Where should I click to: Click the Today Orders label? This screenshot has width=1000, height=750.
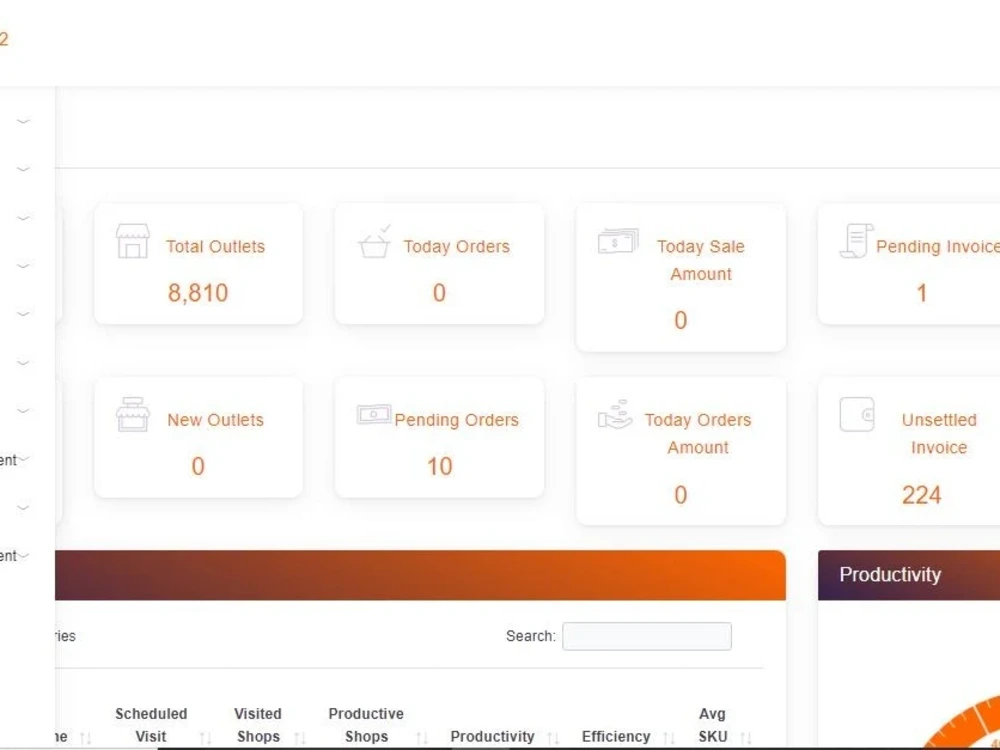click(x=457, y=246)
